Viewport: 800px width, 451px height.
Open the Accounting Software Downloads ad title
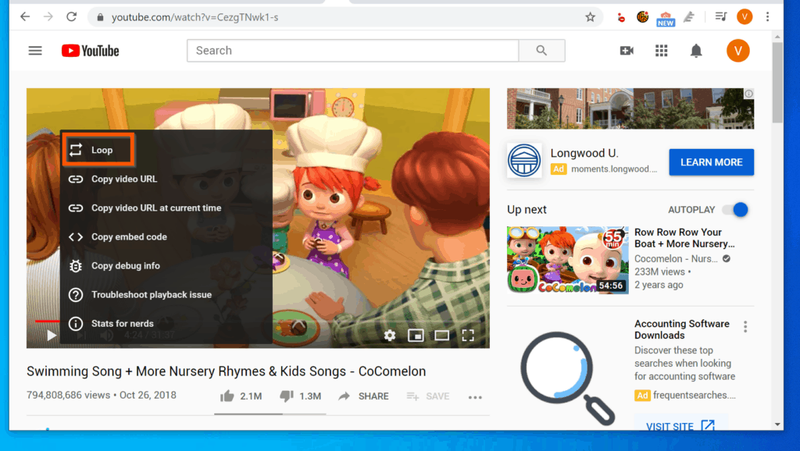click(682, 330)
